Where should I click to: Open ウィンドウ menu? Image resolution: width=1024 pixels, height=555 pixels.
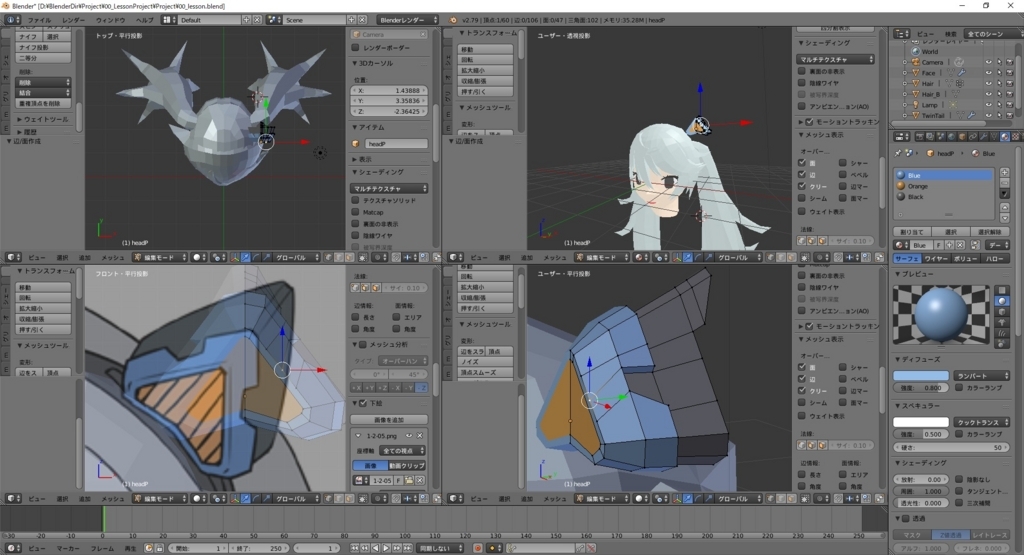pyautogui.click(x=110, y=20)
